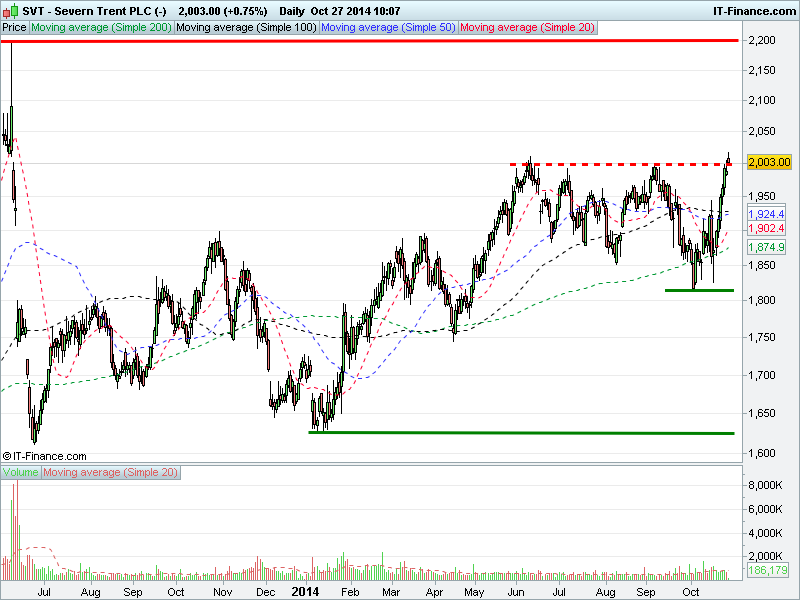Select the Price indicator label
Viewport: 800px width, 600px height.
point(15,28)
